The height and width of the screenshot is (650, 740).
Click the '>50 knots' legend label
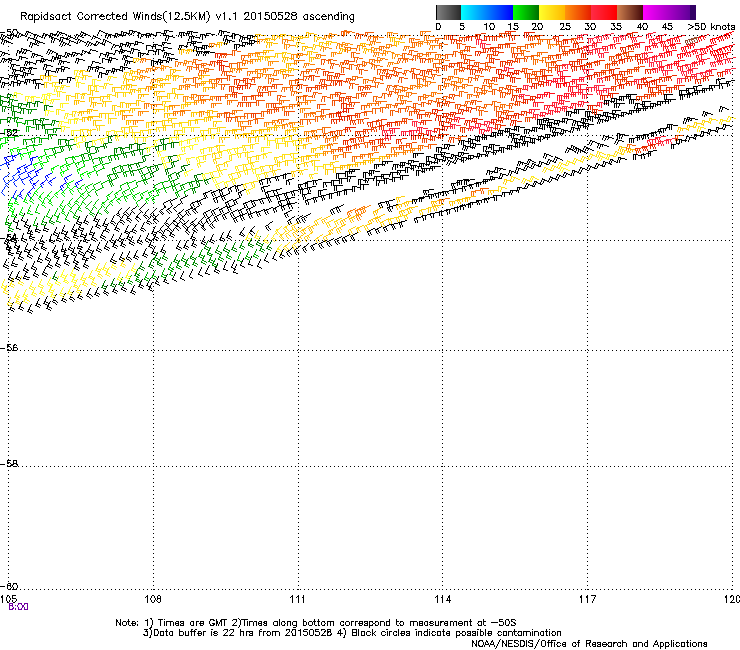pos(711,27)
